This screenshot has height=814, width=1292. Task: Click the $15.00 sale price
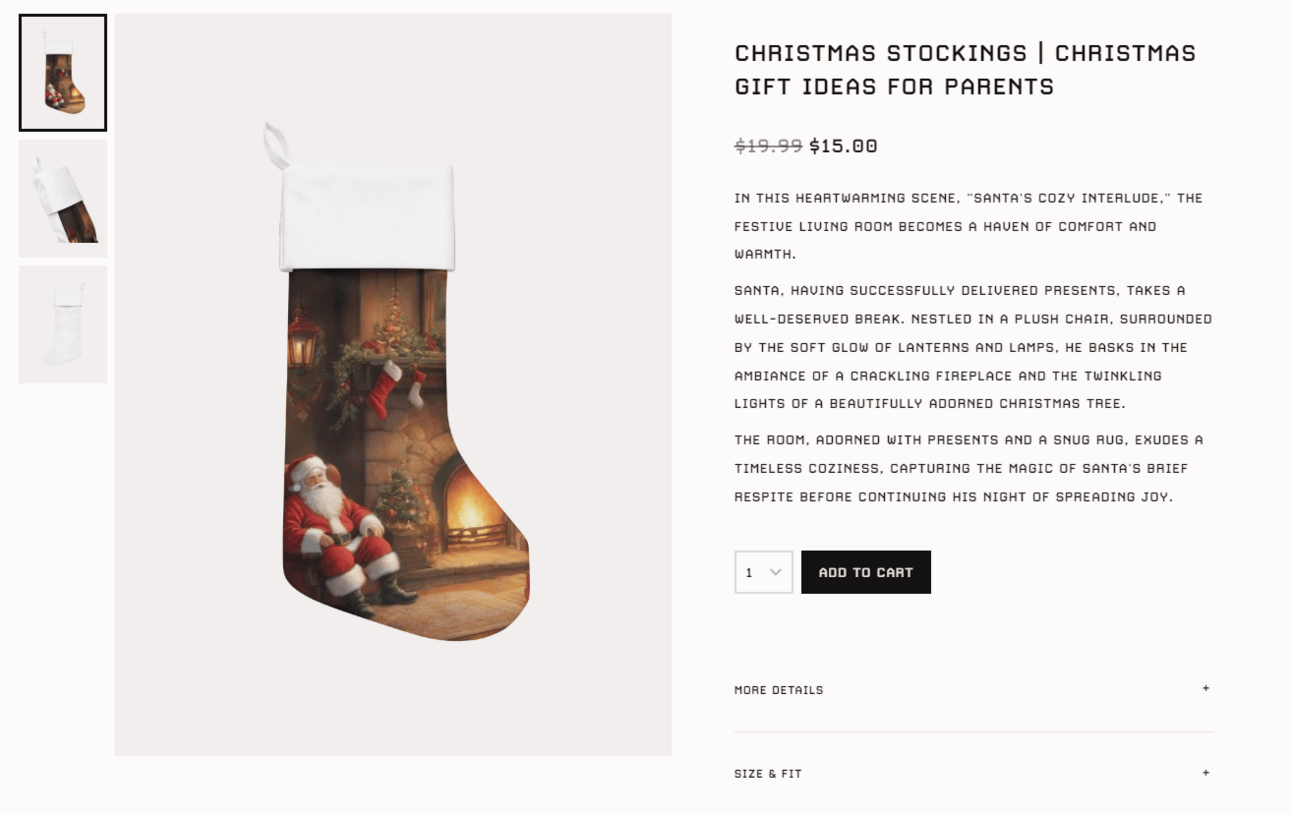tap(843, 146)
